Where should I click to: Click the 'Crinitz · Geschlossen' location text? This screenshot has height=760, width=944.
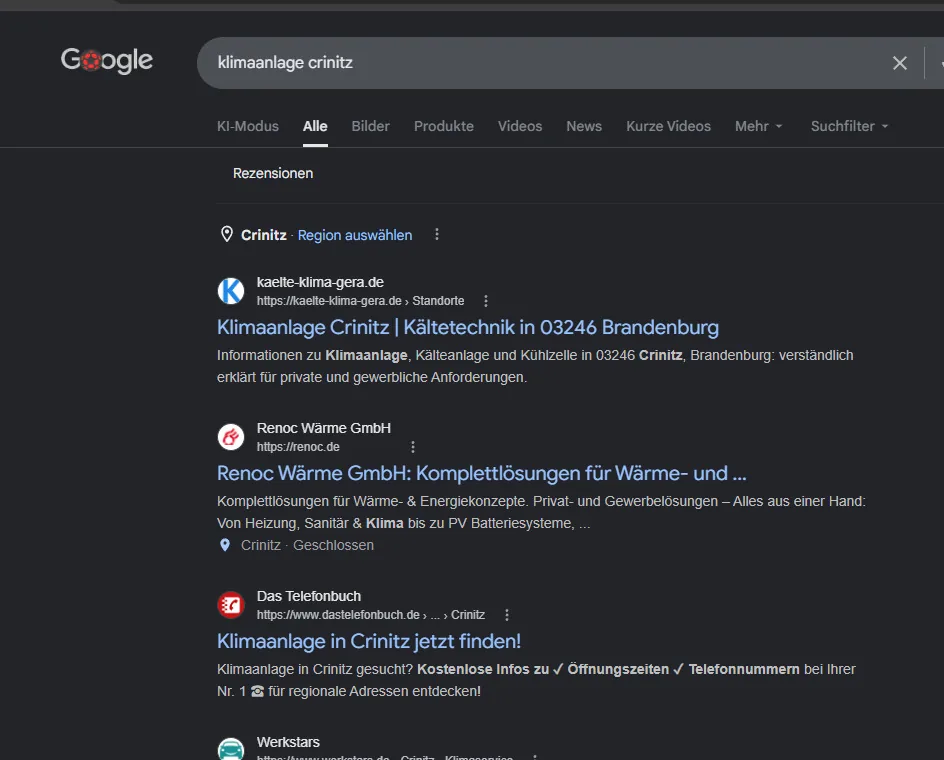pos(307,545)
